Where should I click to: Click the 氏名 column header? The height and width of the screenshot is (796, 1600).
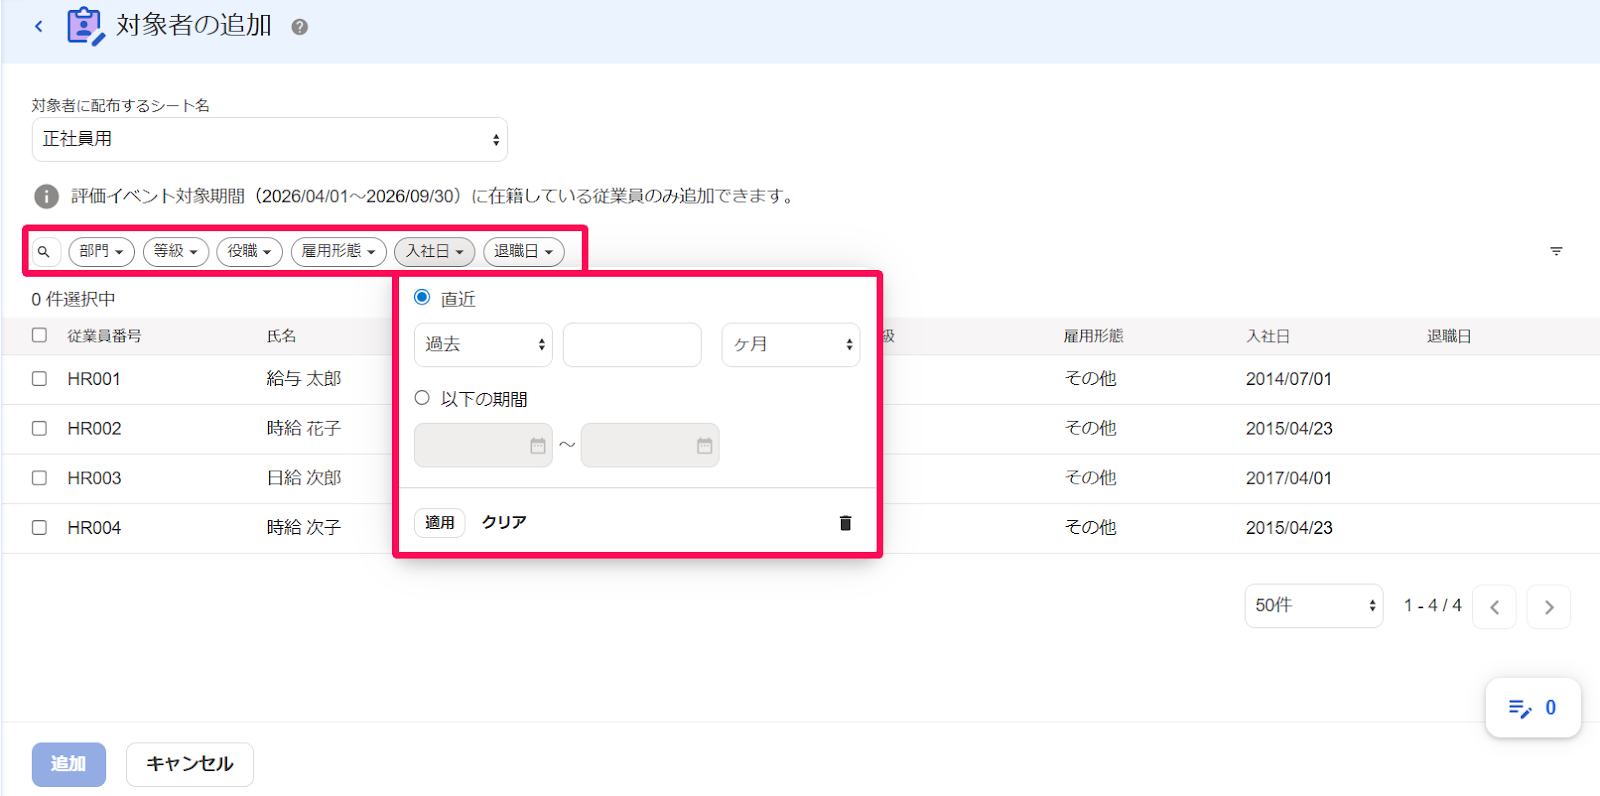(282, 336)
